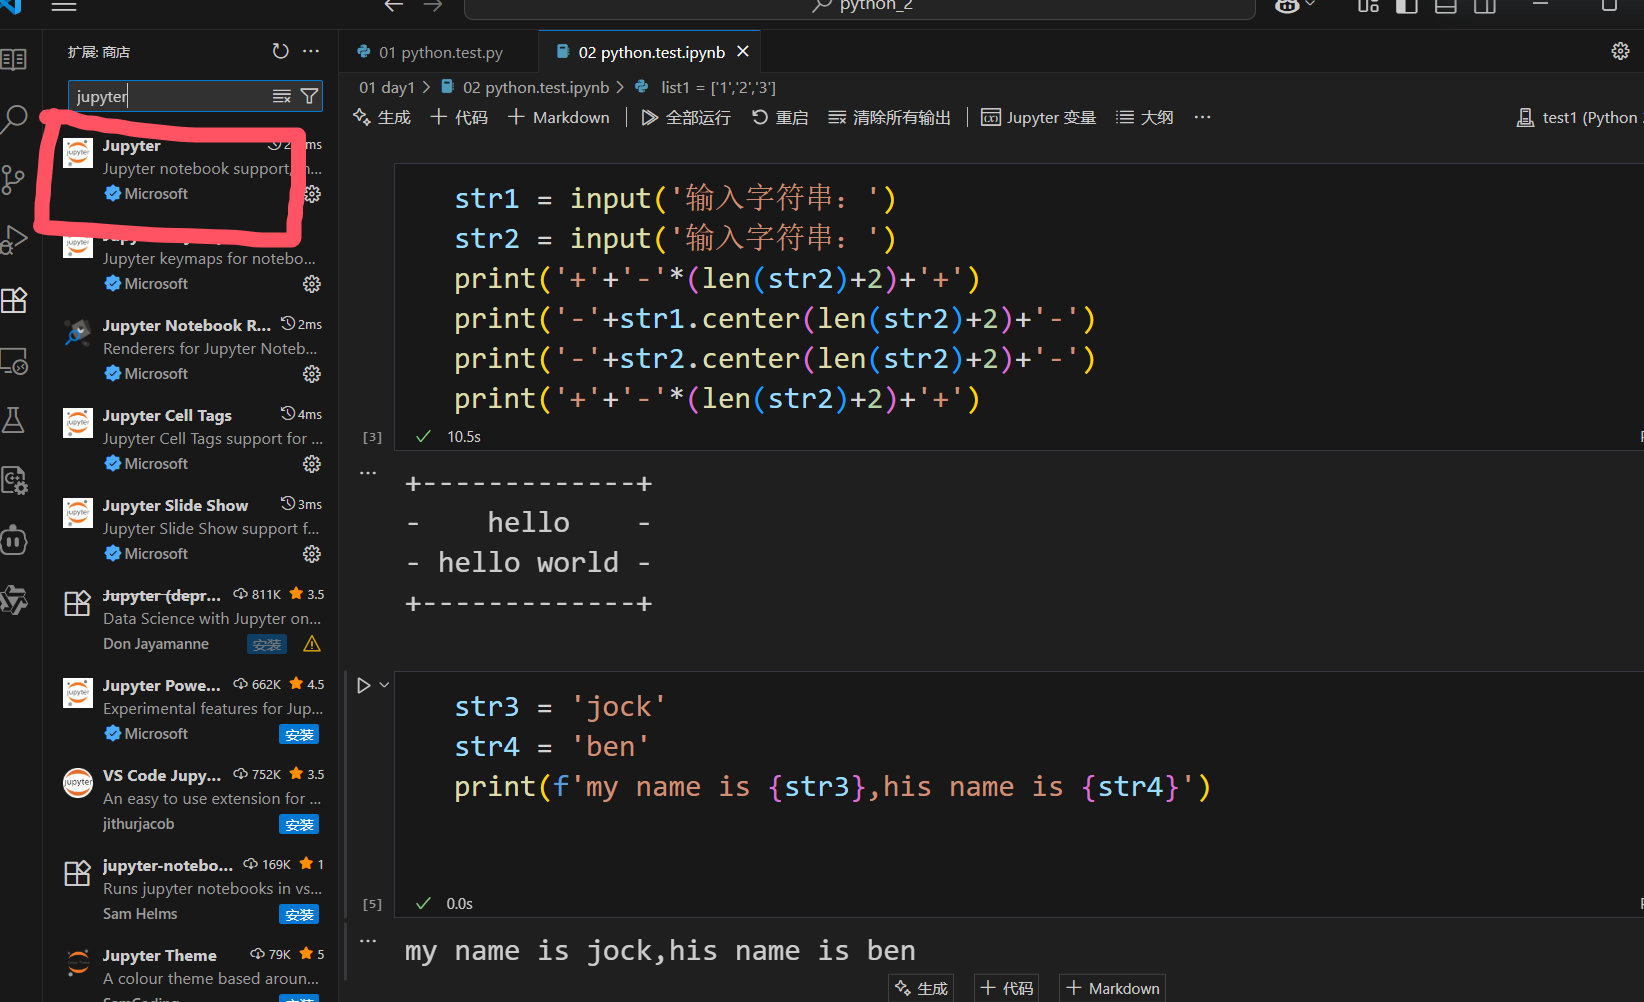Expand run options chevron beside the cell
This screenshot has height=1002, width=1644.
pyautogui.click(x=384, y=684)
